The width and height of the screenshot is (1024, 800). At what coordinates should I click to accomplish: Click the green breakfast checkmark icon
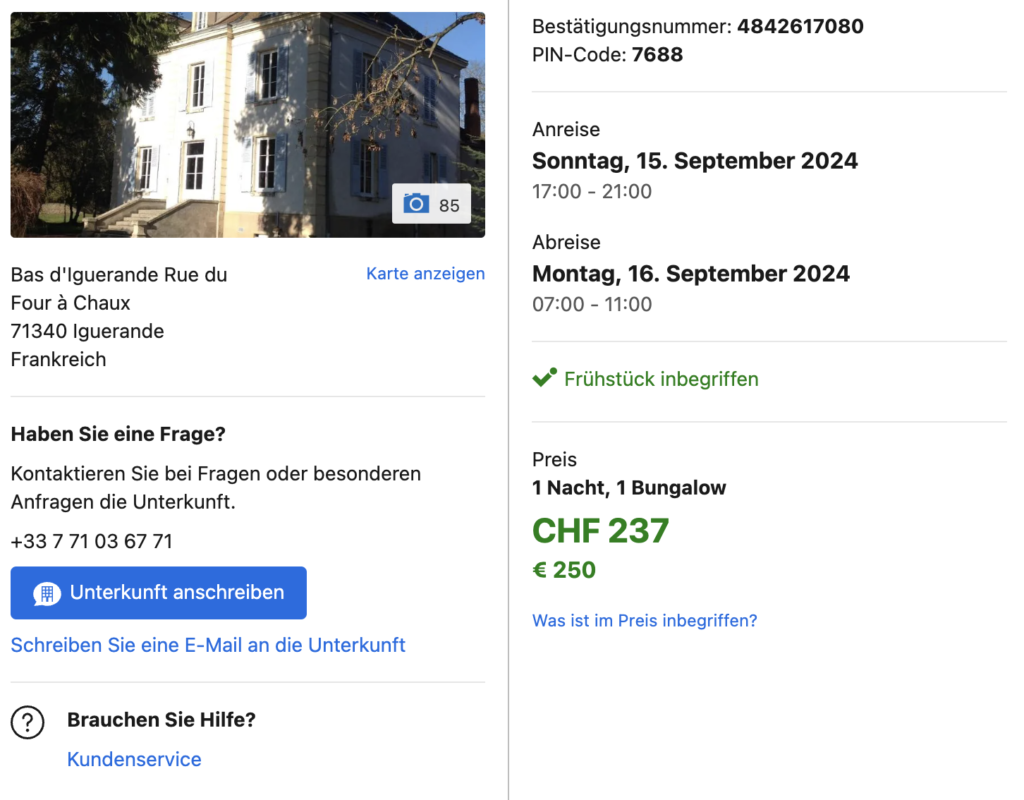(x=545, y=378)
